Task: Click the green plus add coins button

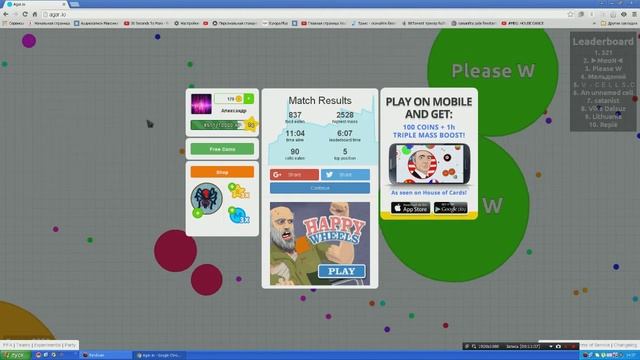Action: tap(249, 99)
